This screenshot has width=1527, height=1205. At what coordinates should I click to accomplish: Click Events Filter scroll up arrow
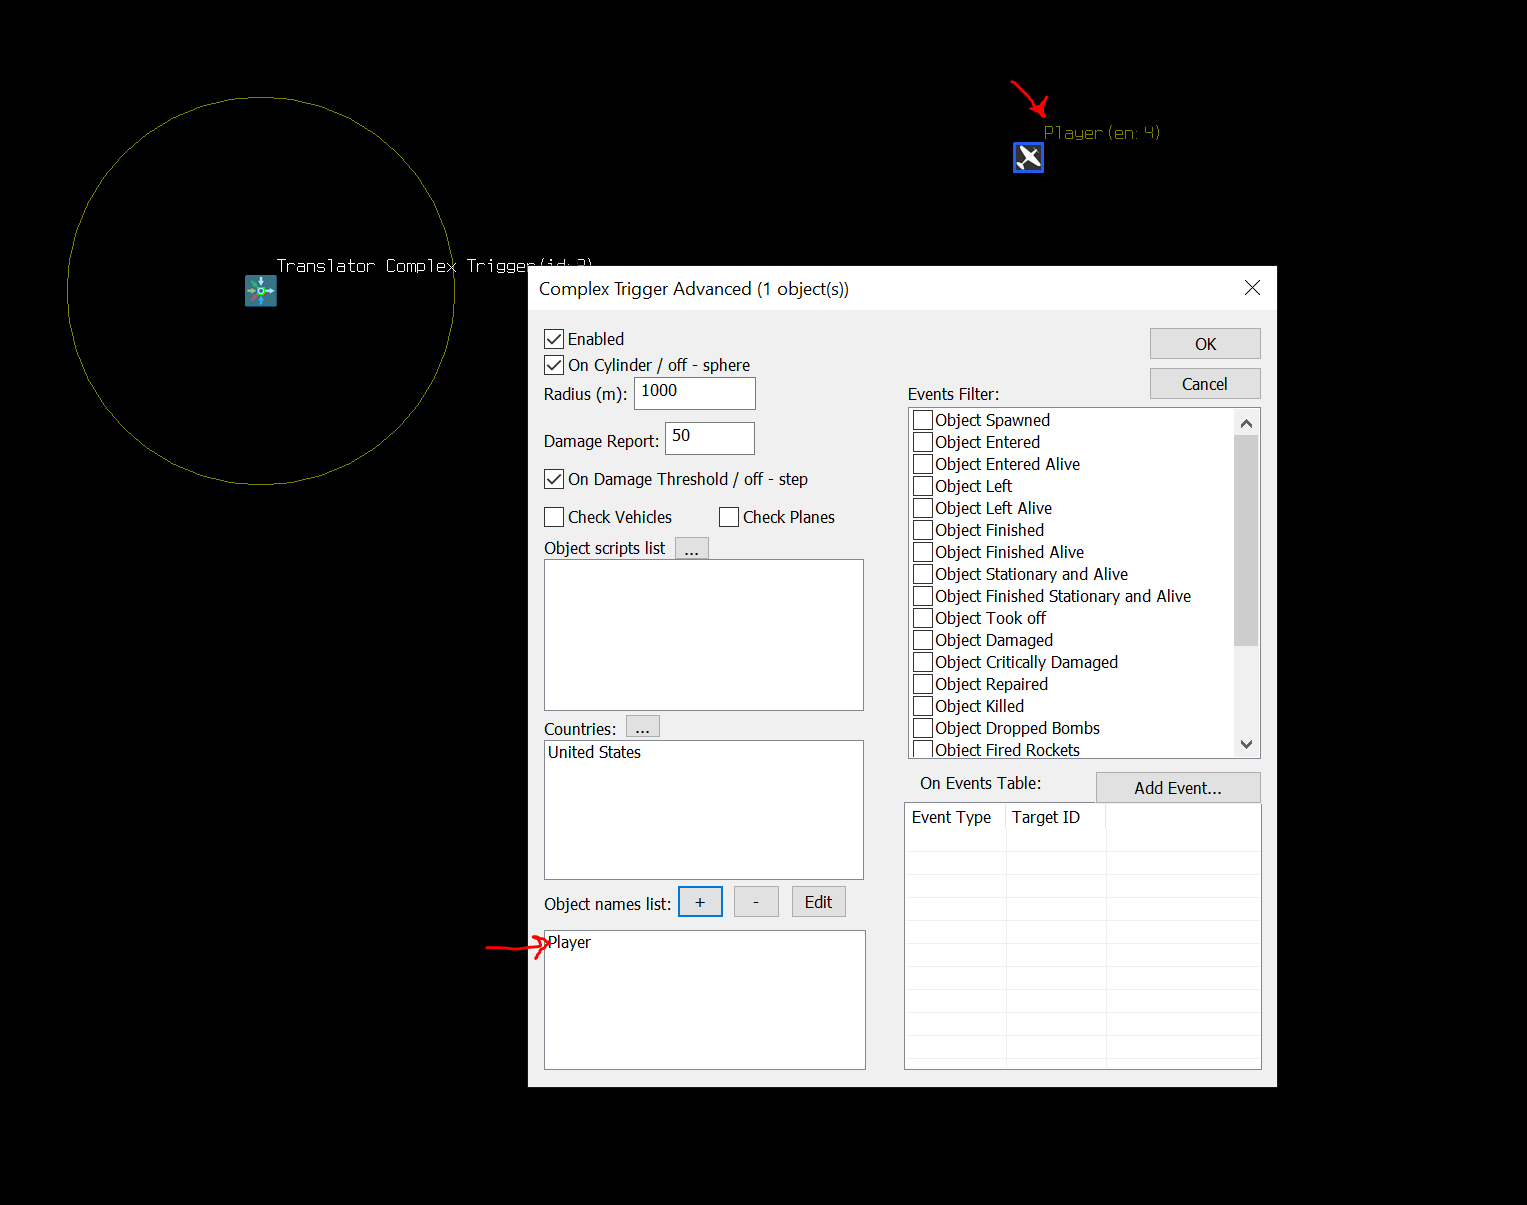pyautogui.click(x=1246, y=423)
